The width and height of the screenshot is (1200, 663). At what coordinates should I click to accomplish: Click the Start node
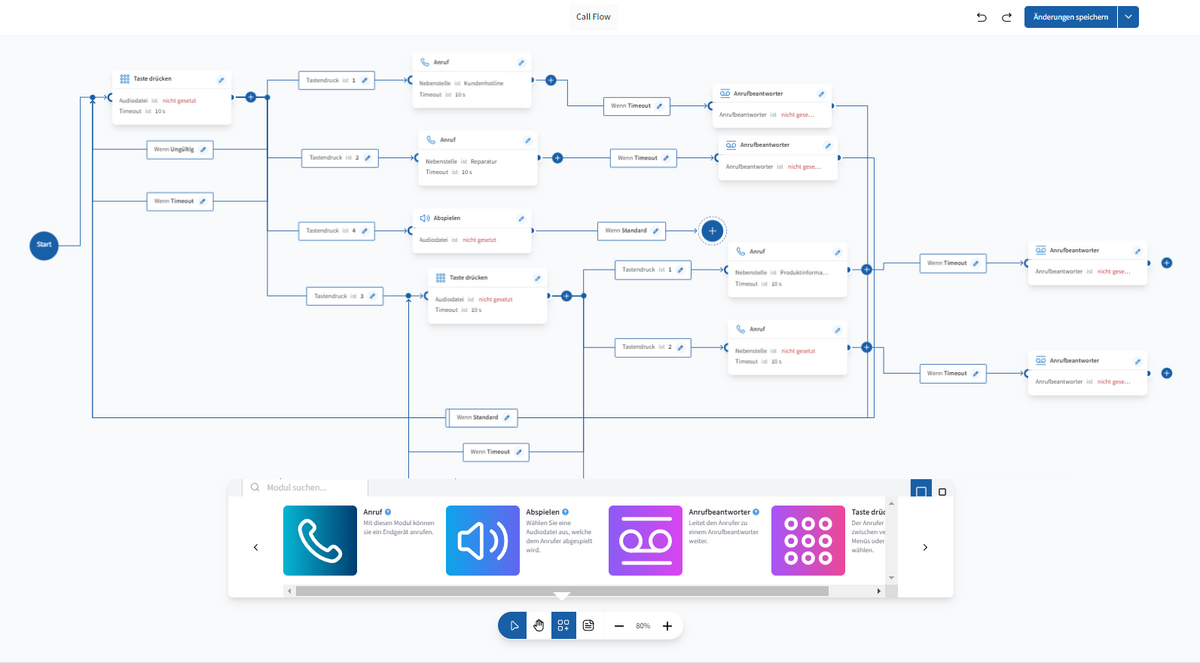pos(44,244)
